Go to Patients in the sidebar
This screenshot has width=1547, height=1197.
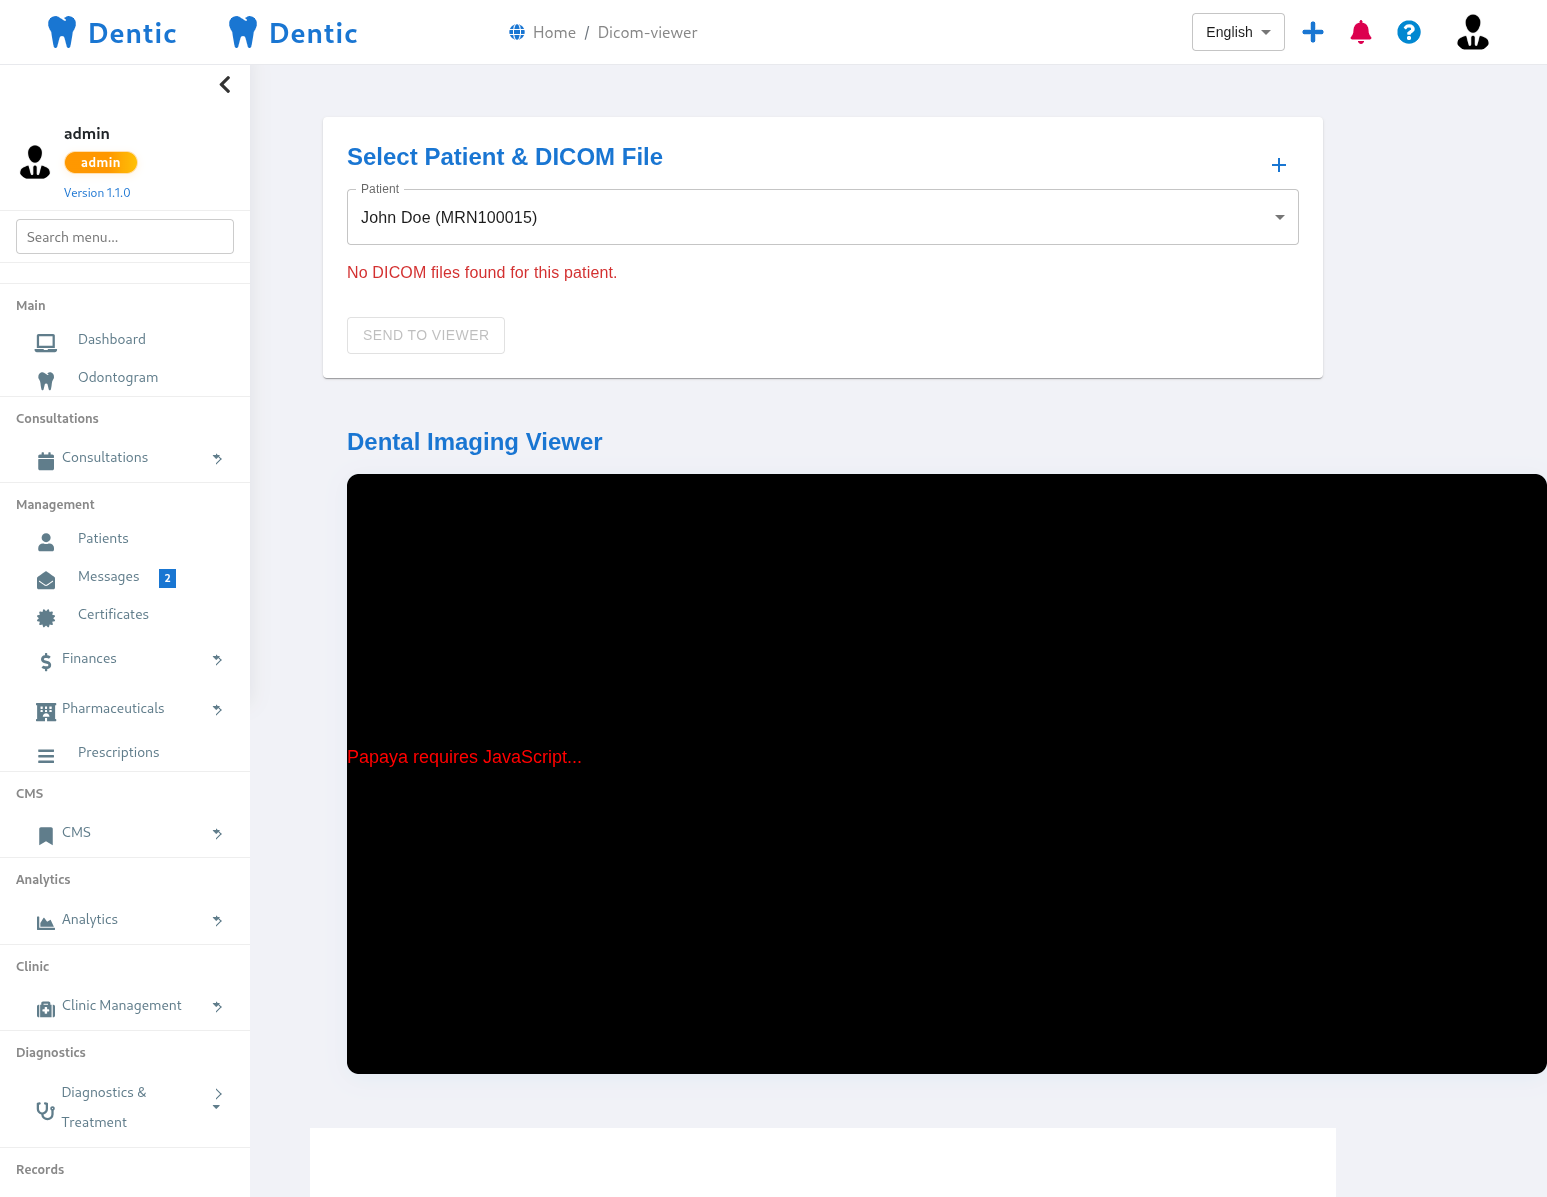pyautogui.click(x=103, y=539)
